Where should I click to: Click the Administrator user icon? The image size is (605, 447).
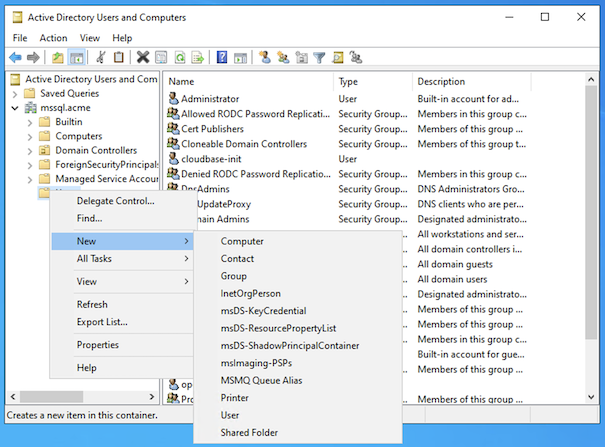(174, 98)
